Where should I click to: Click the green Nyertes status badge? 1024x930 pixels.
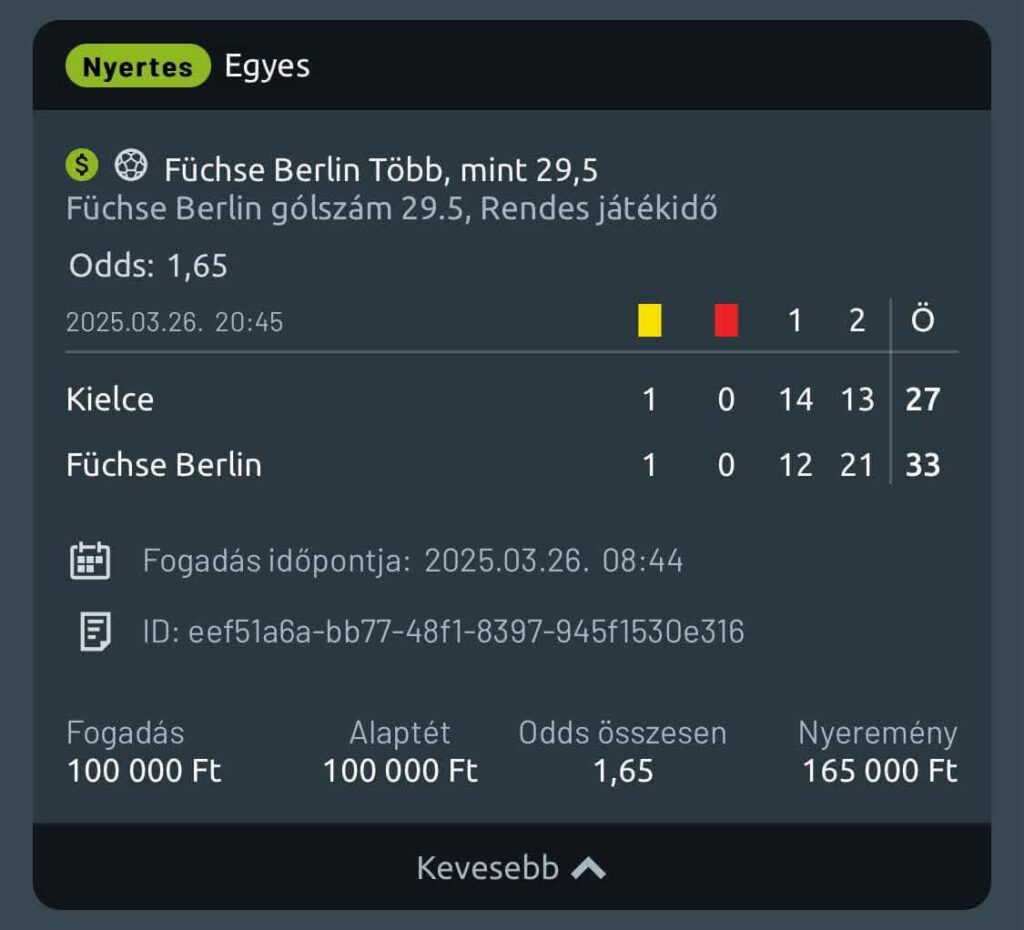point(138,66)
